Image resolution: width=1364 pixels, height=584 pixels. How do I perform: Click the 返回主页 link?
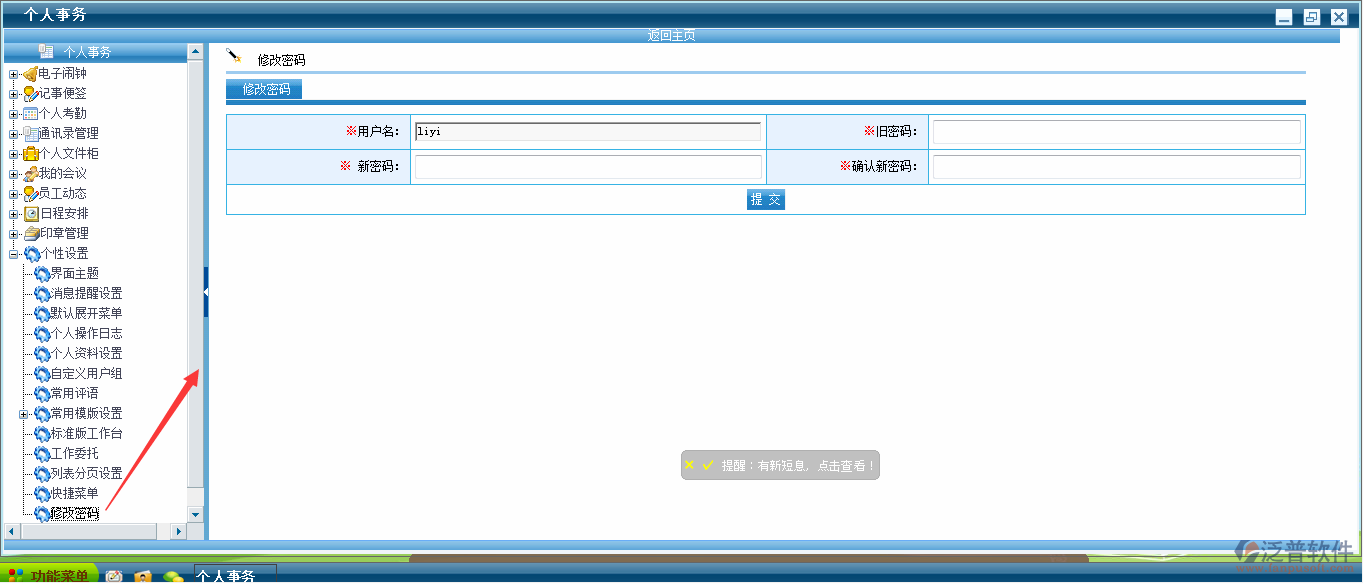pyautogui.click(x=671, y=35)
